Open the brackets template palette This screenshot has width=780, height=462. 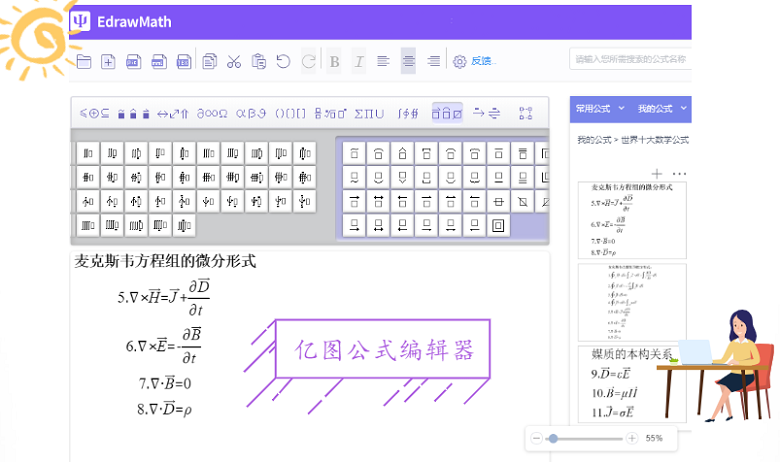click(x=291, y=114)
